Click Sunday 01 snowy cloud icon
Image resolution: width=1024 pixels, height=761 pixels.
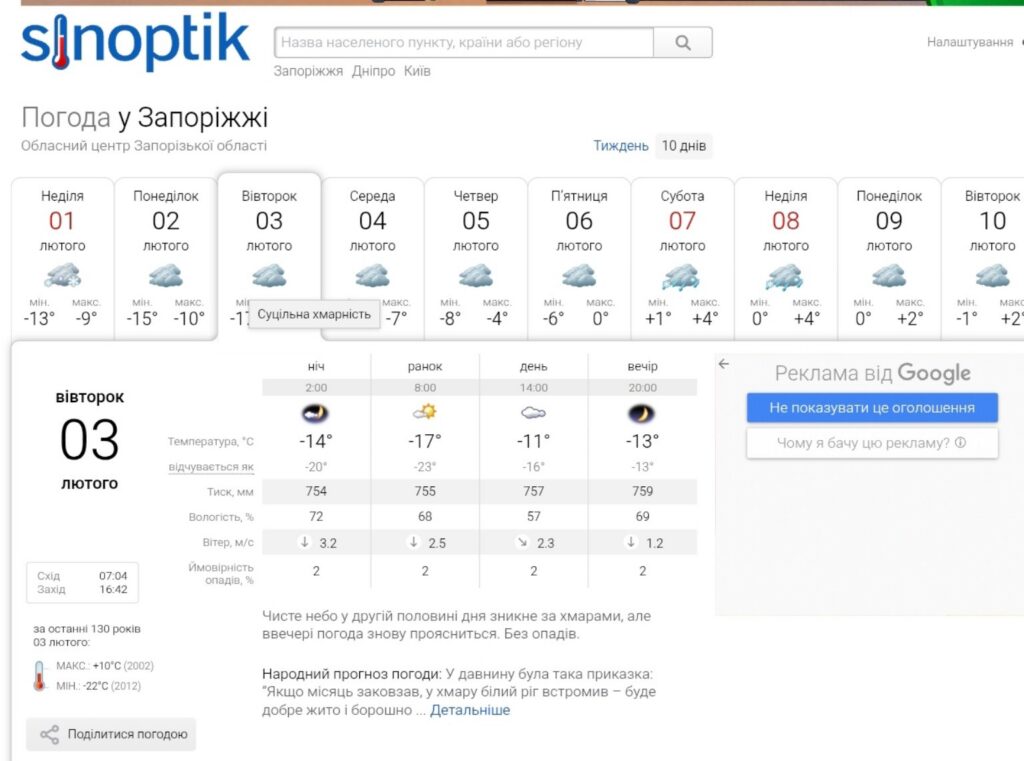62,276
